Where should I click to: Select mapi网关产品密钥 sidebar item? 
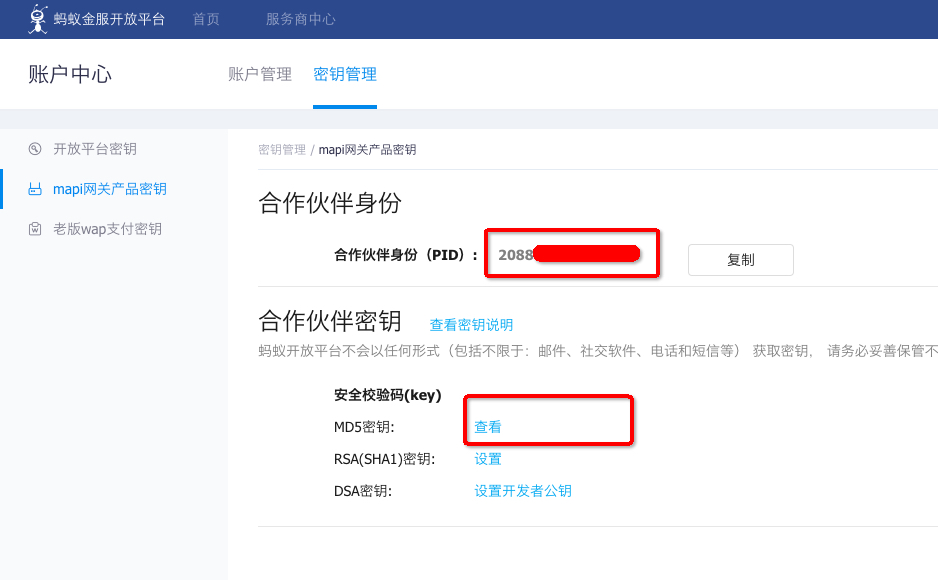click(110, 189)
